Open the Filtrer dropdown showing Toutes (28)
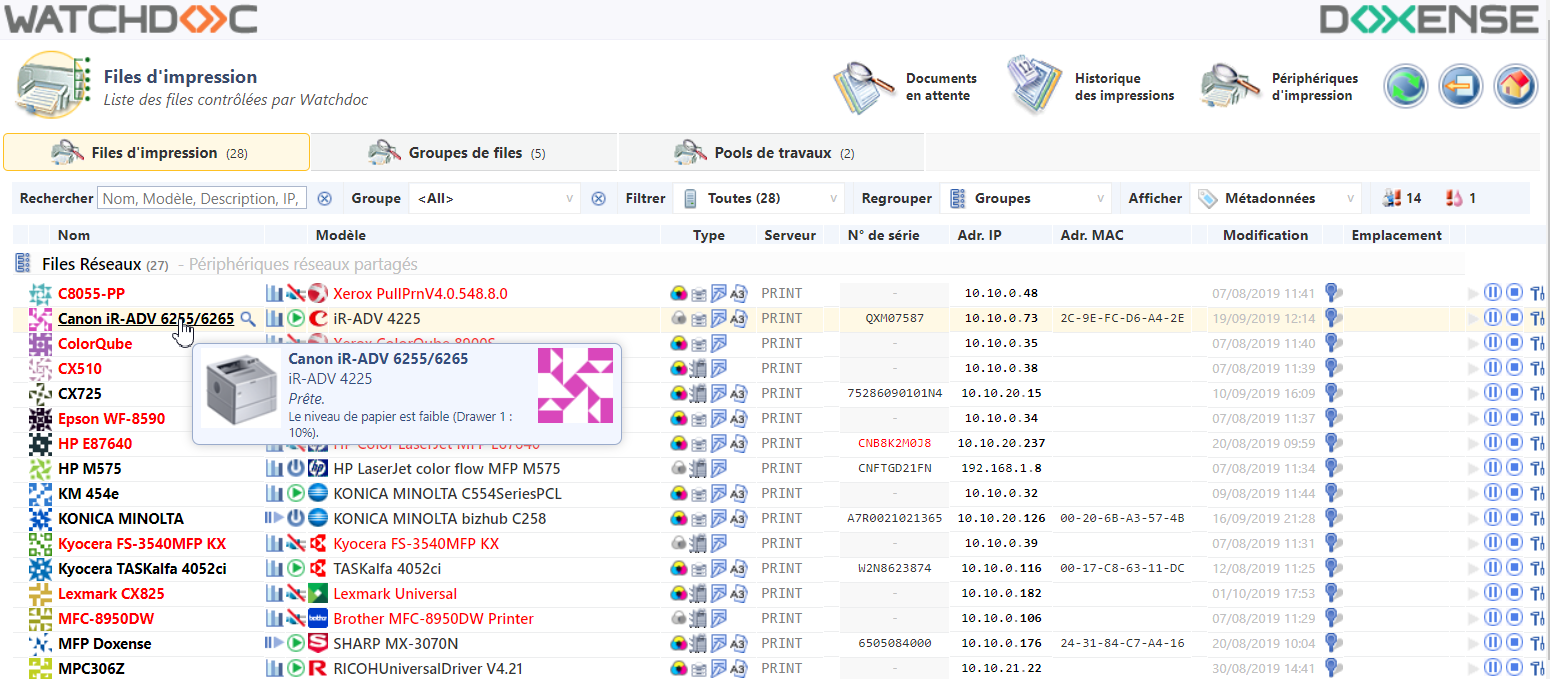 [x=759, y=199]
